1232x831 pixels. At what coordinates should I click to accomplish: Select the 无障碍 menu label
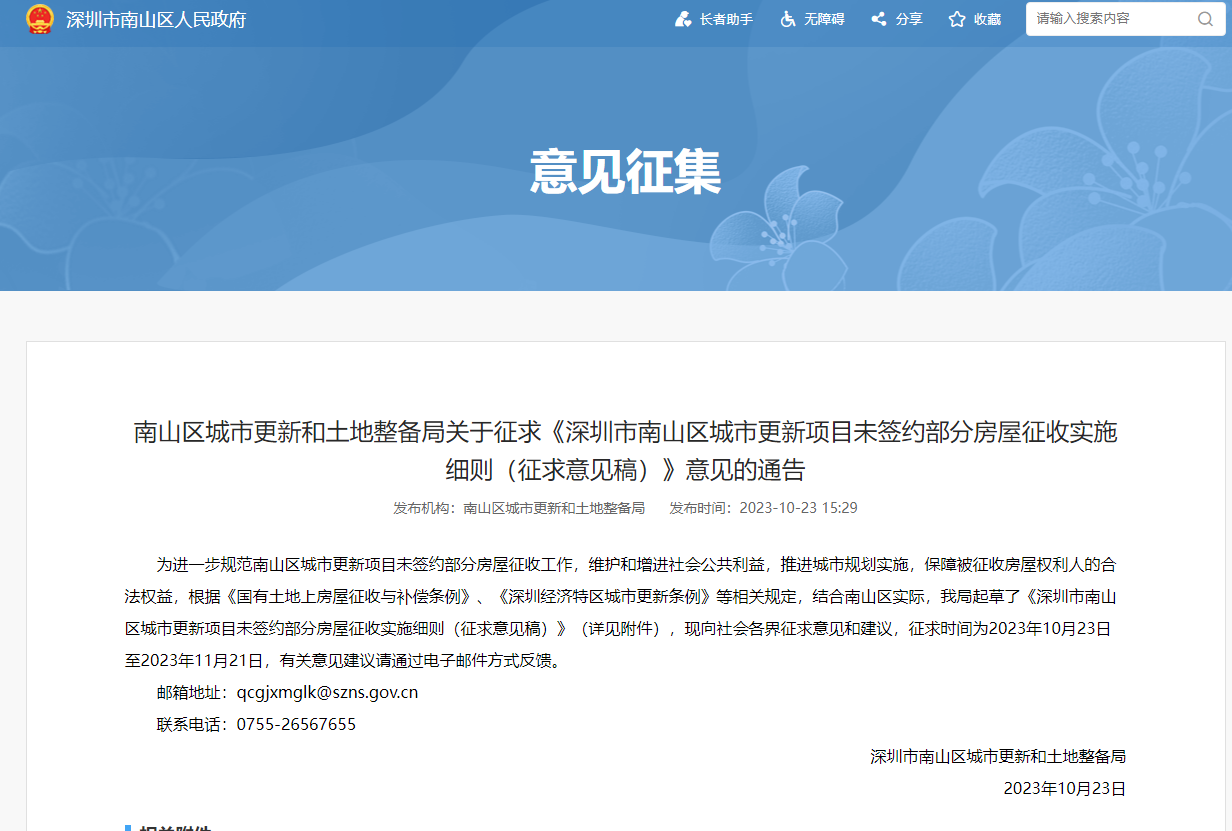coord(824,19)
